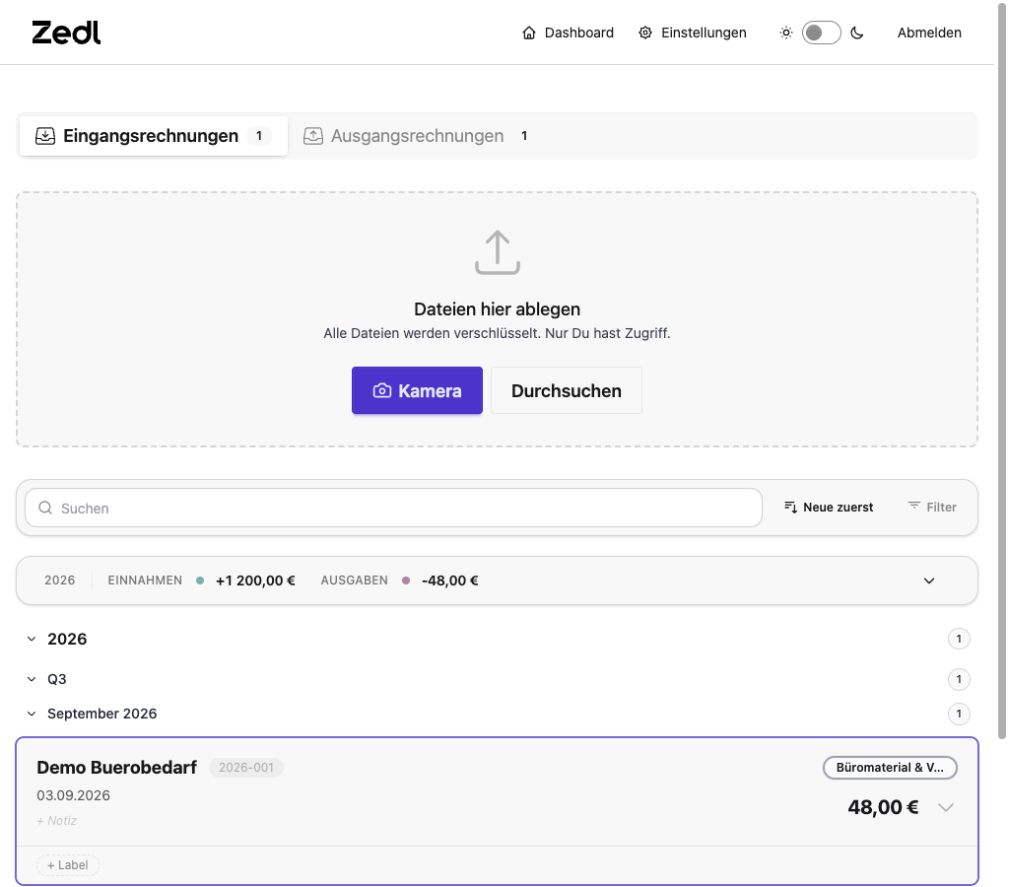Click the count badge of Q3 row

[x=959, y=679]
